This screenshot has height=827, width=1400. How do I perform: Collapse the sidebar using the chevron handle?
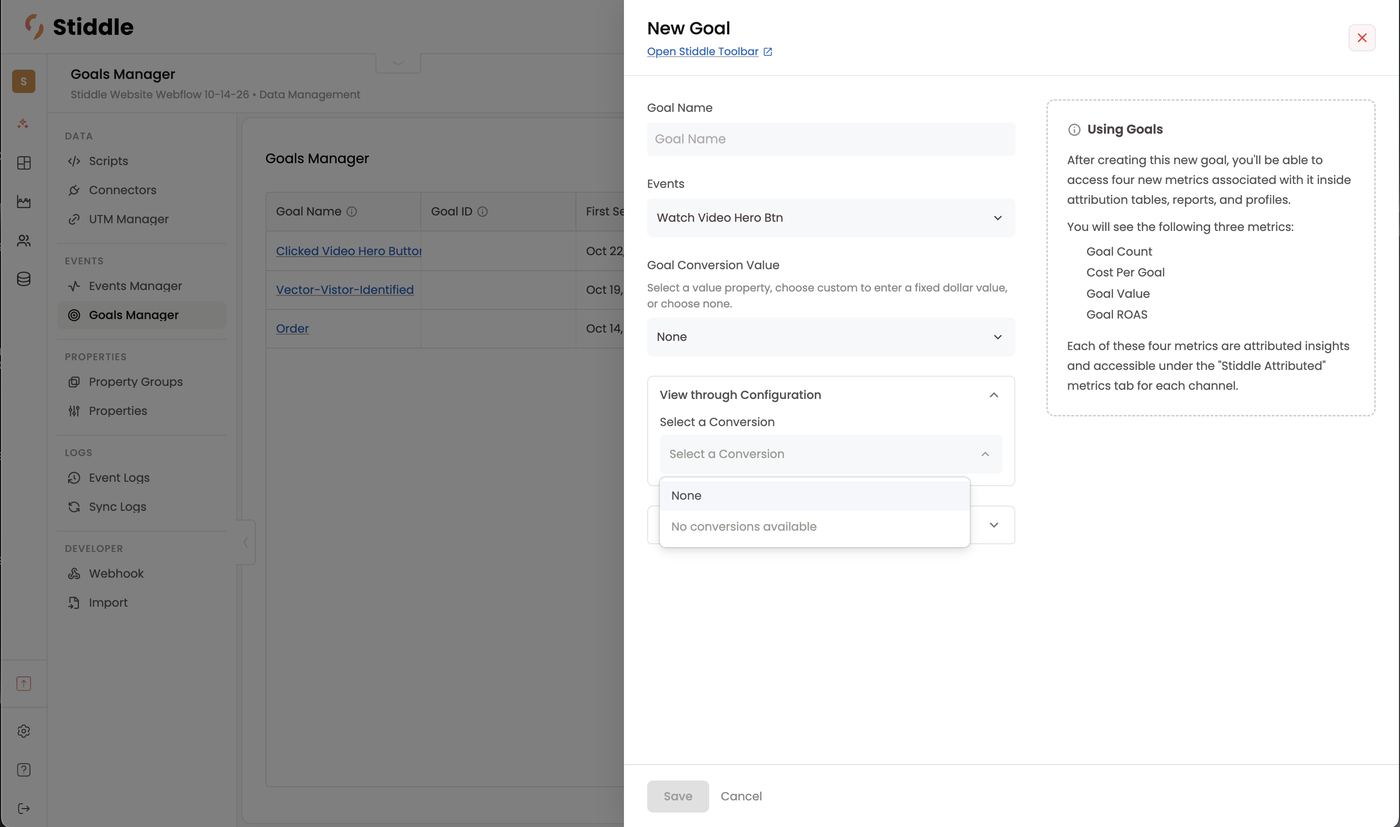pyautogui.click(x=246, y=543)
